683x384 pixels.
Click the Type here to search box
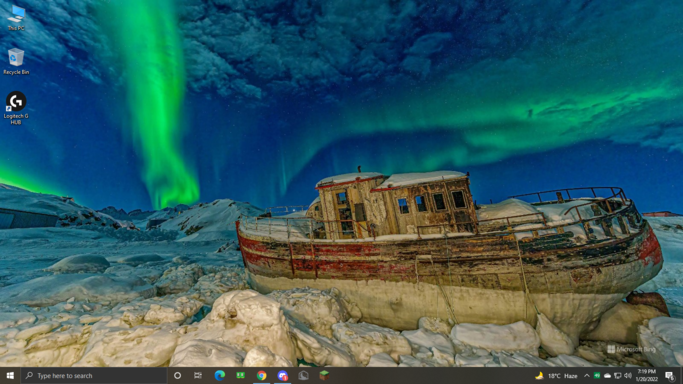(x=94, y=375)
